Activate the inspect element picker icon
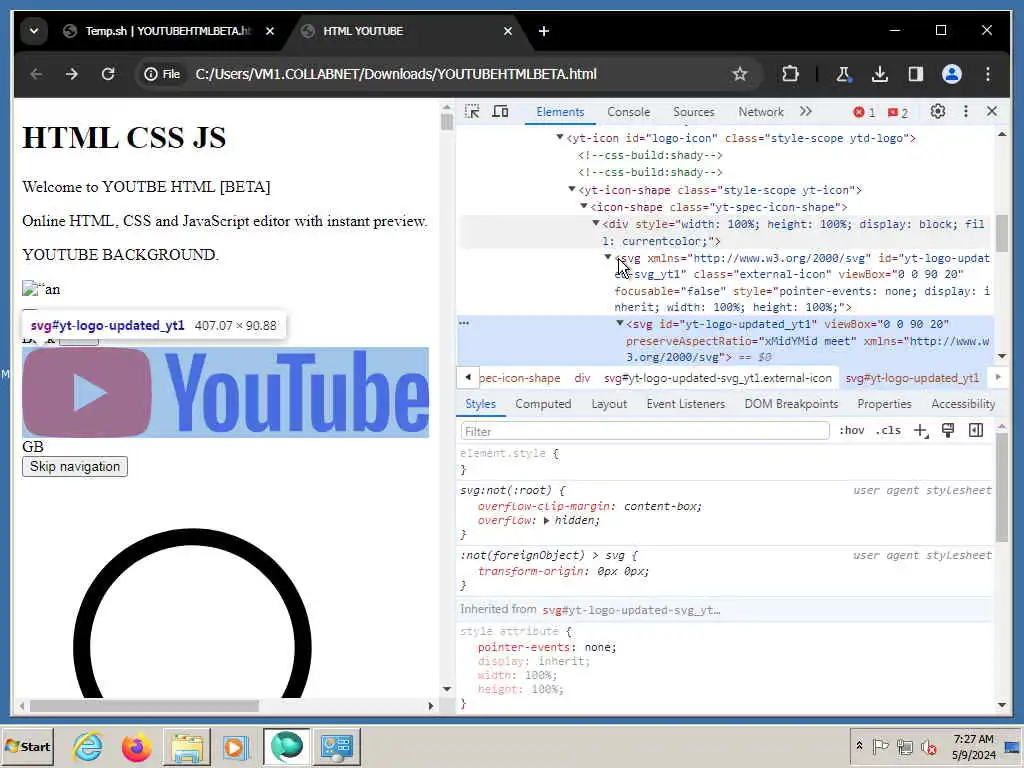 click(x=472, y=112)
